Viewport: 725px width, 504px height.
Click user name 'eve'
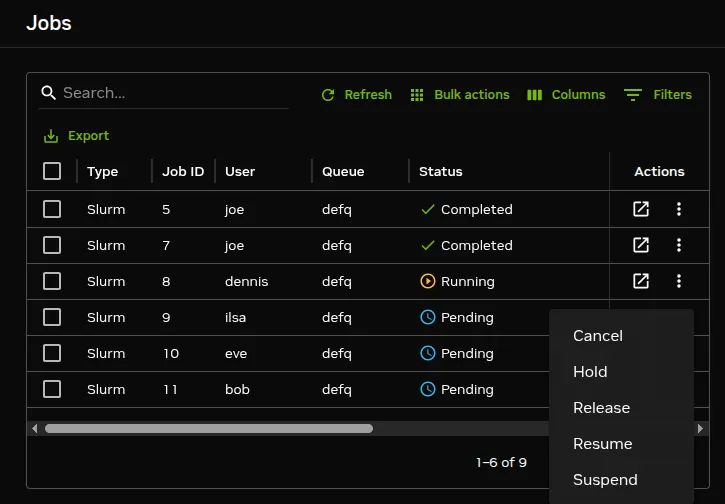tap(236, 354)
